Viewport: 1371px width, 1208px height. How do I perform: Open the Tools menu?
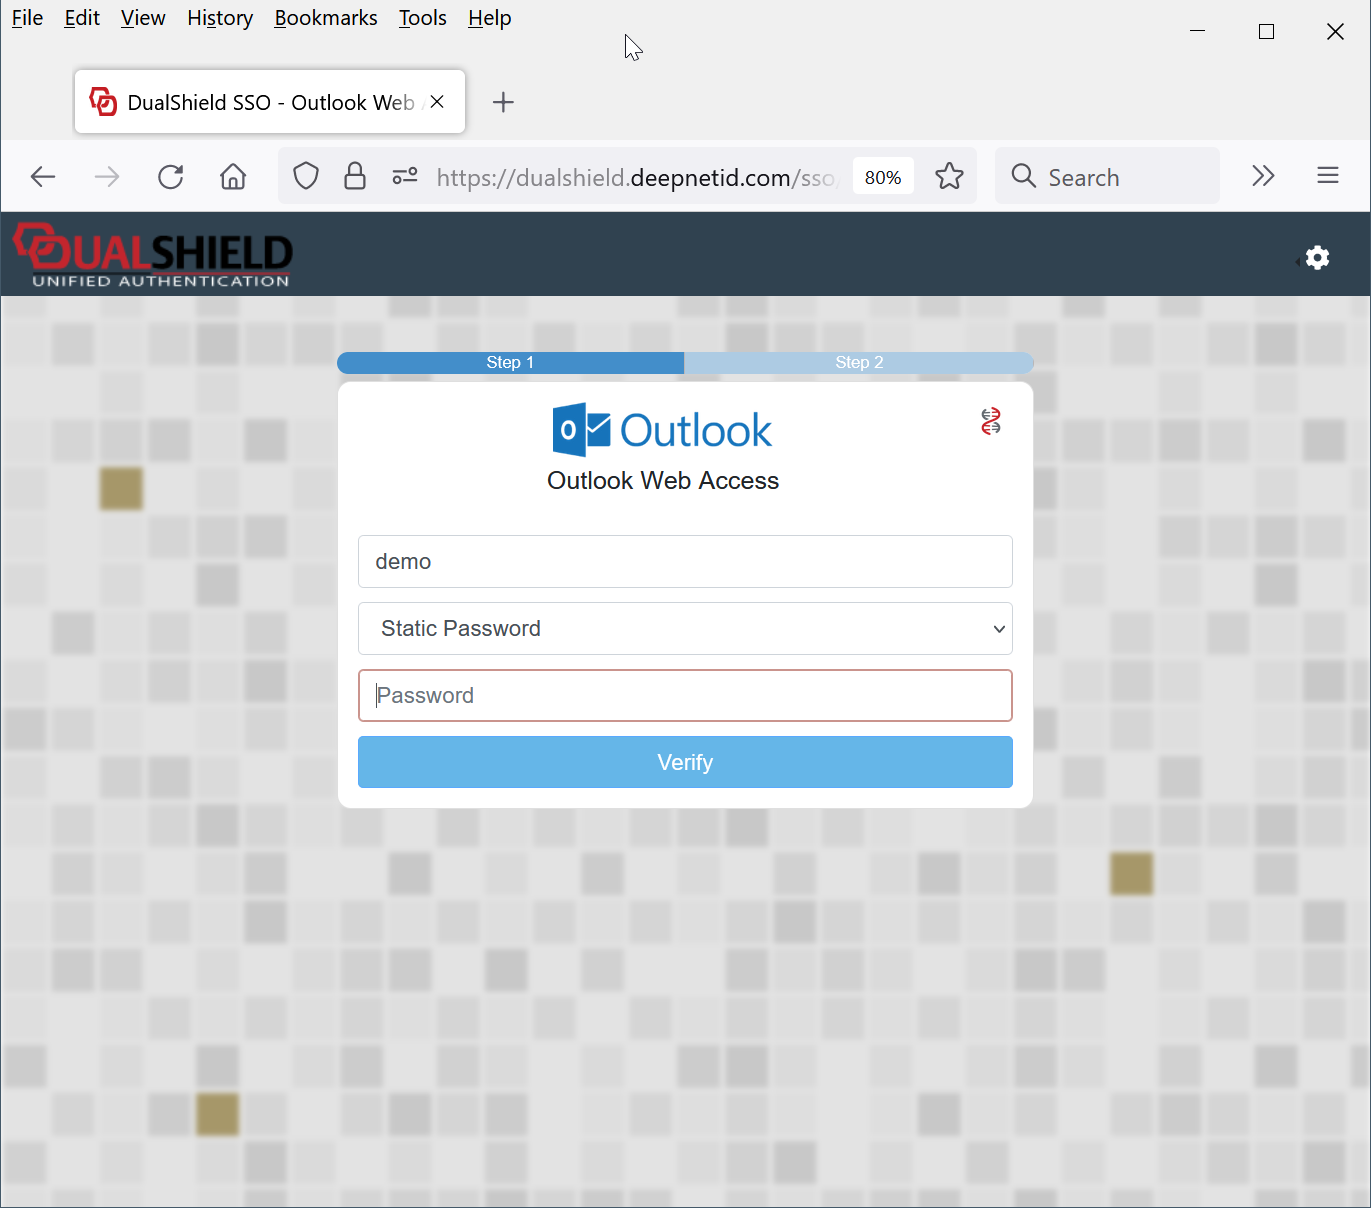tap(423, 18)
